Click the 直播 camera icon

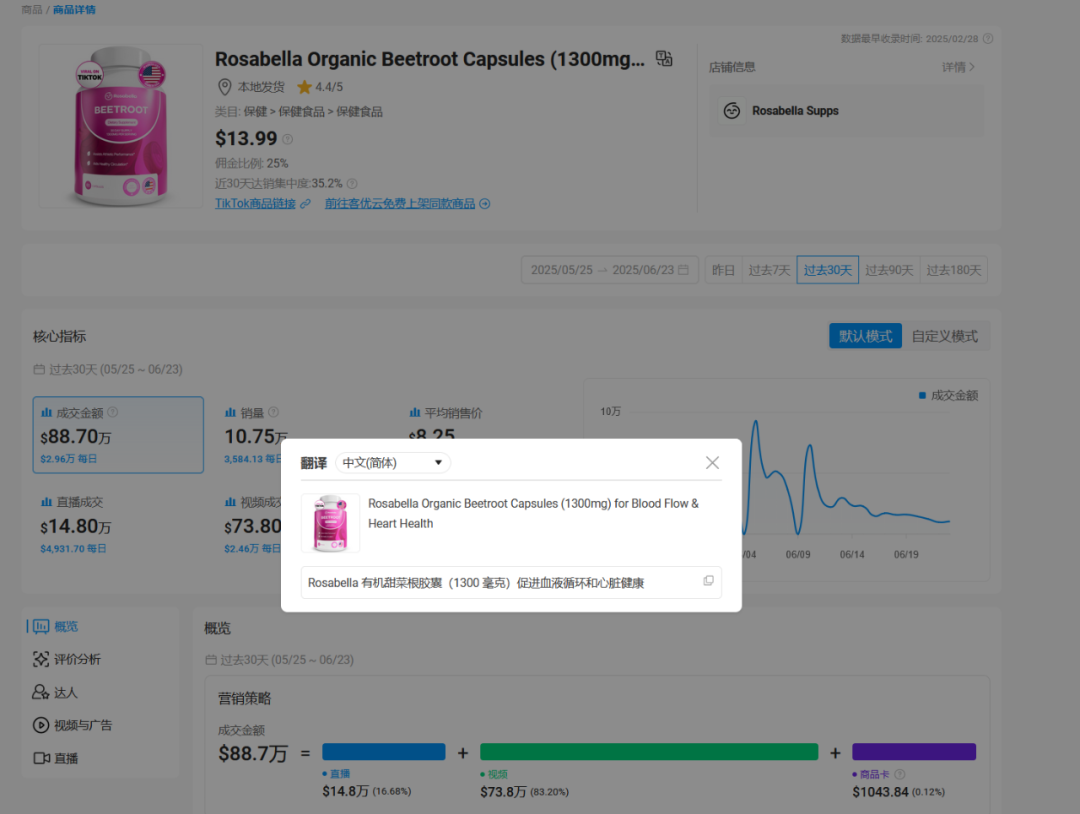point(41,758)
